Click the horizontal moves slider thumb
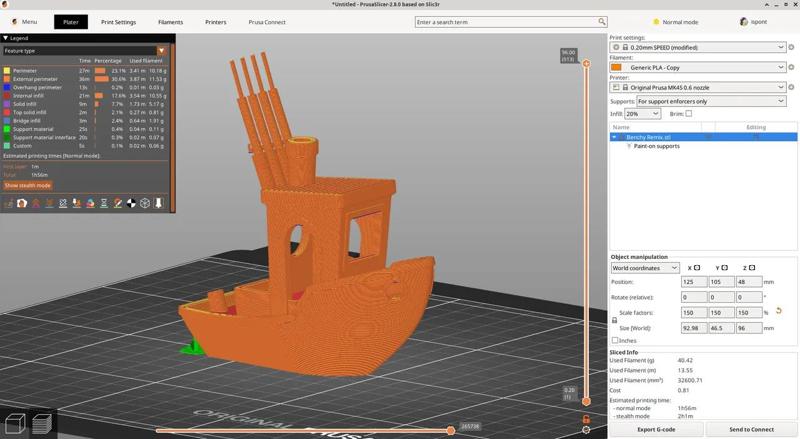 tap(451, 431)
